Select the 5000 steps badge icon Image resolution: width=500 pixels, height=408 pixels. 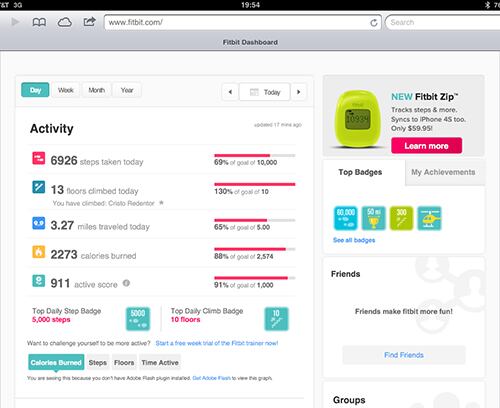click(138, 319)
